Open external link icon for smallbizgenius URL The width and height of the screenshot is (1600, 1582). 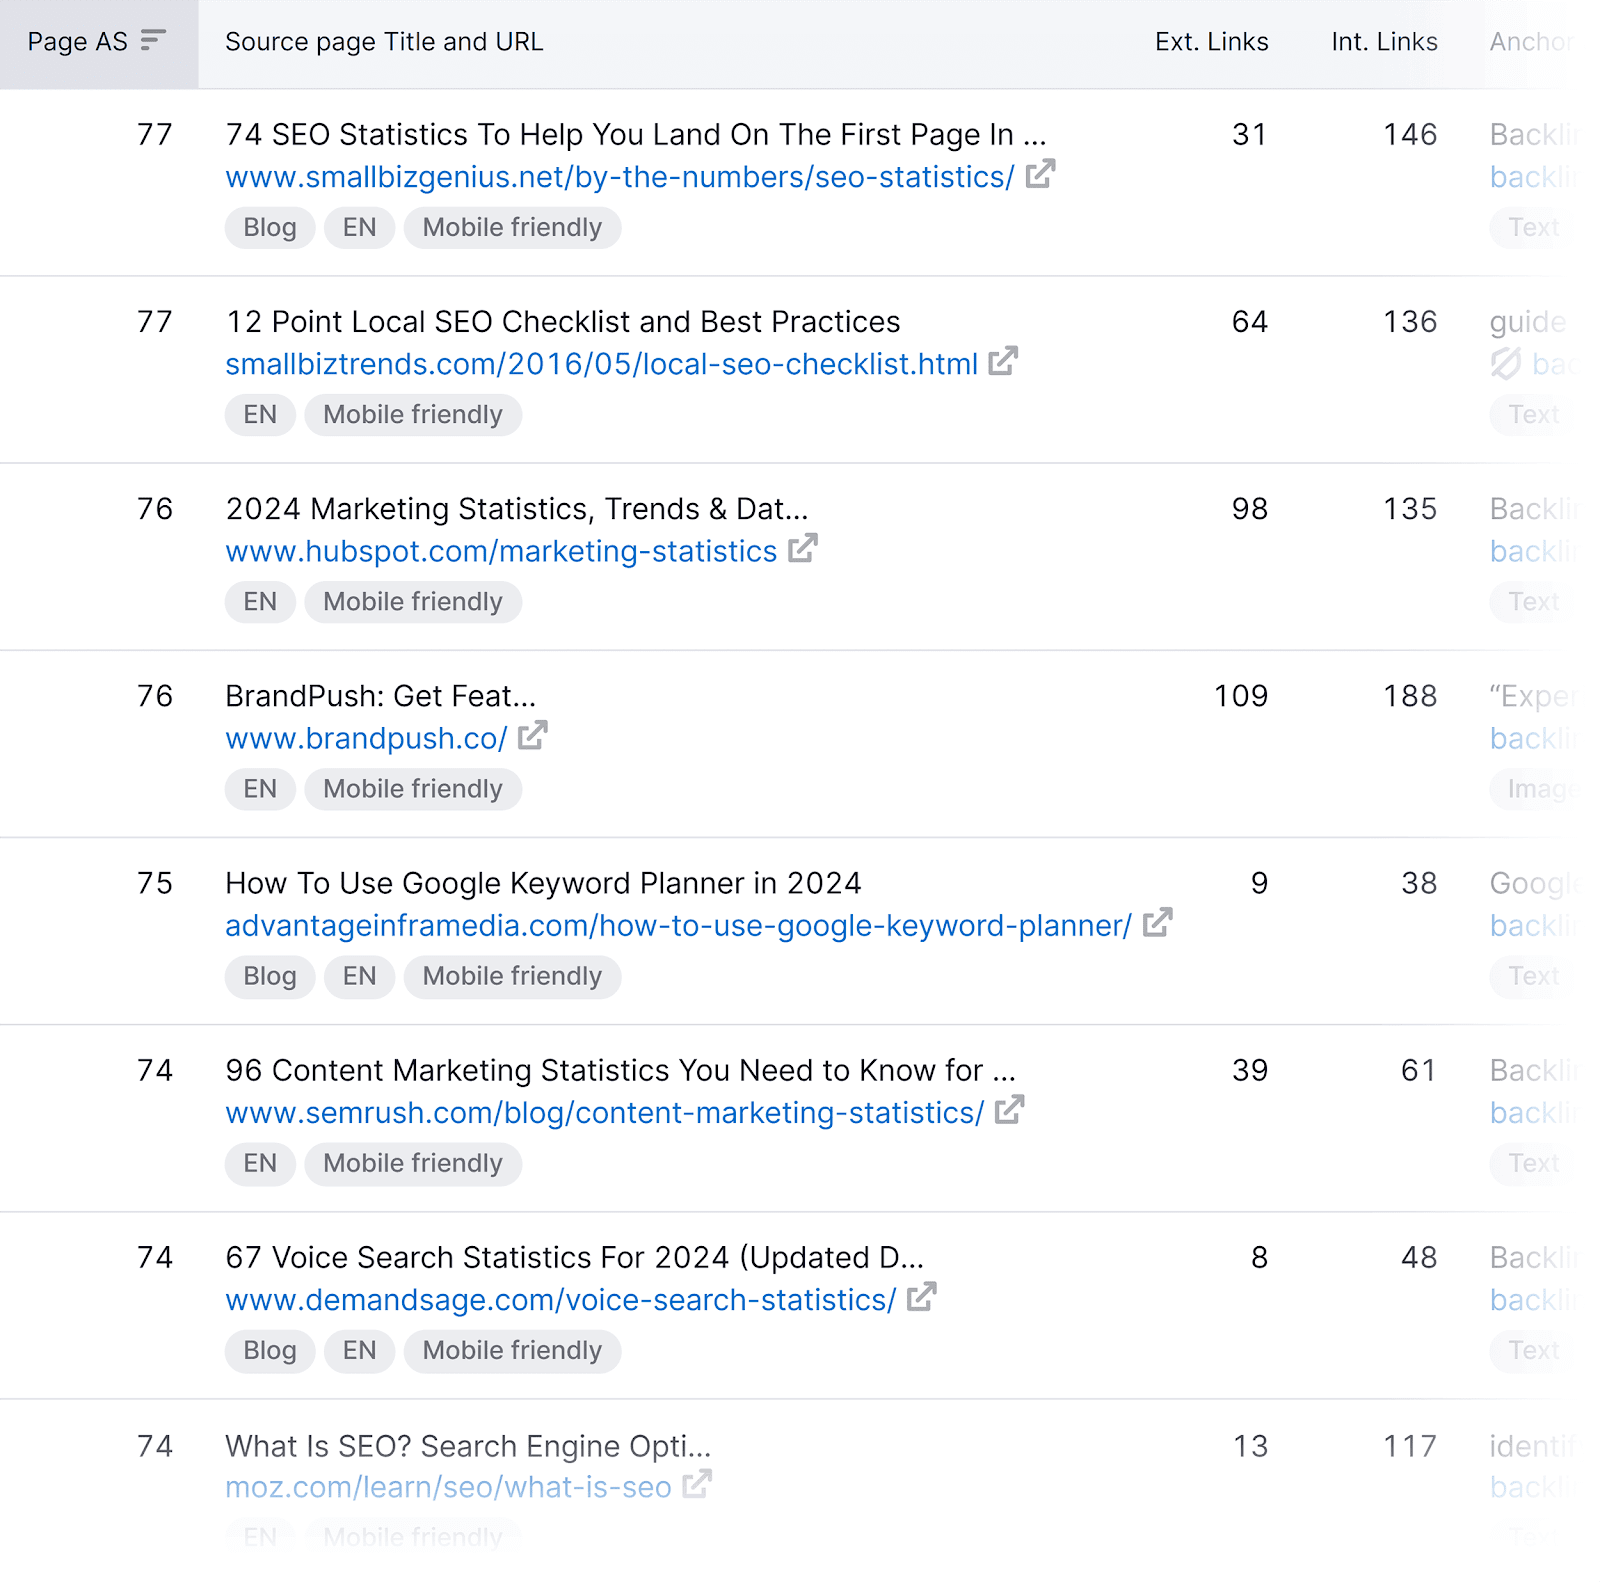[1041, 174]
